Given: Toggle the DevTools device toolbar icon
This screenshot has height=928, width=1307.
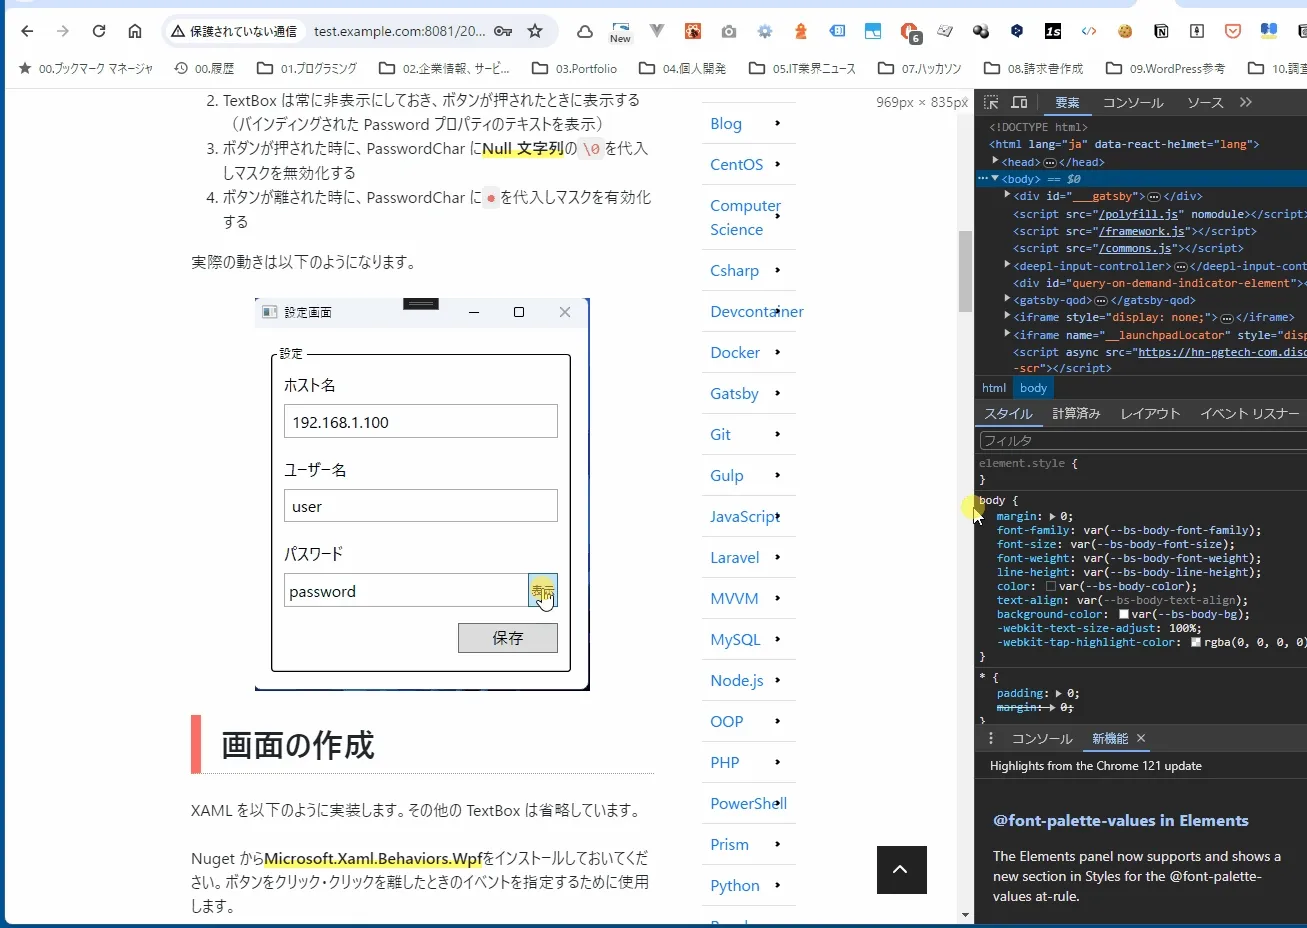Looking at the screenshot, I should pyautogui.click(x=1019, y=102).
